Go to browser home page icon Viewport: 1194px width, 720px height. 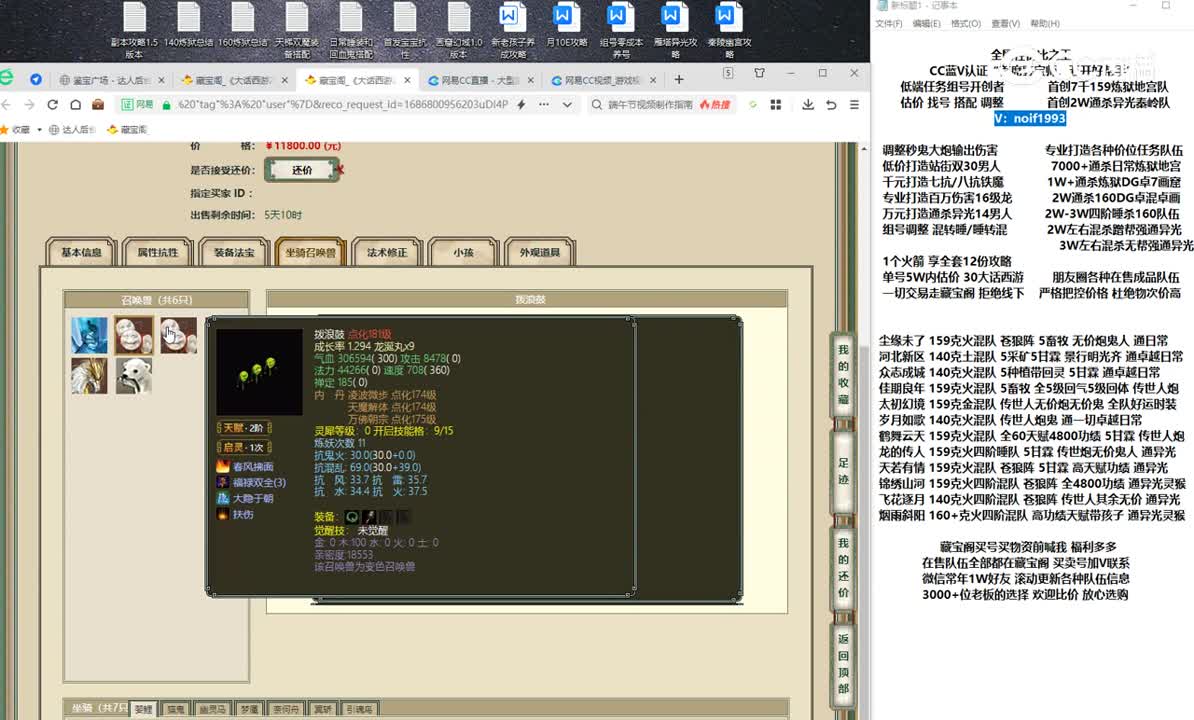75,104
